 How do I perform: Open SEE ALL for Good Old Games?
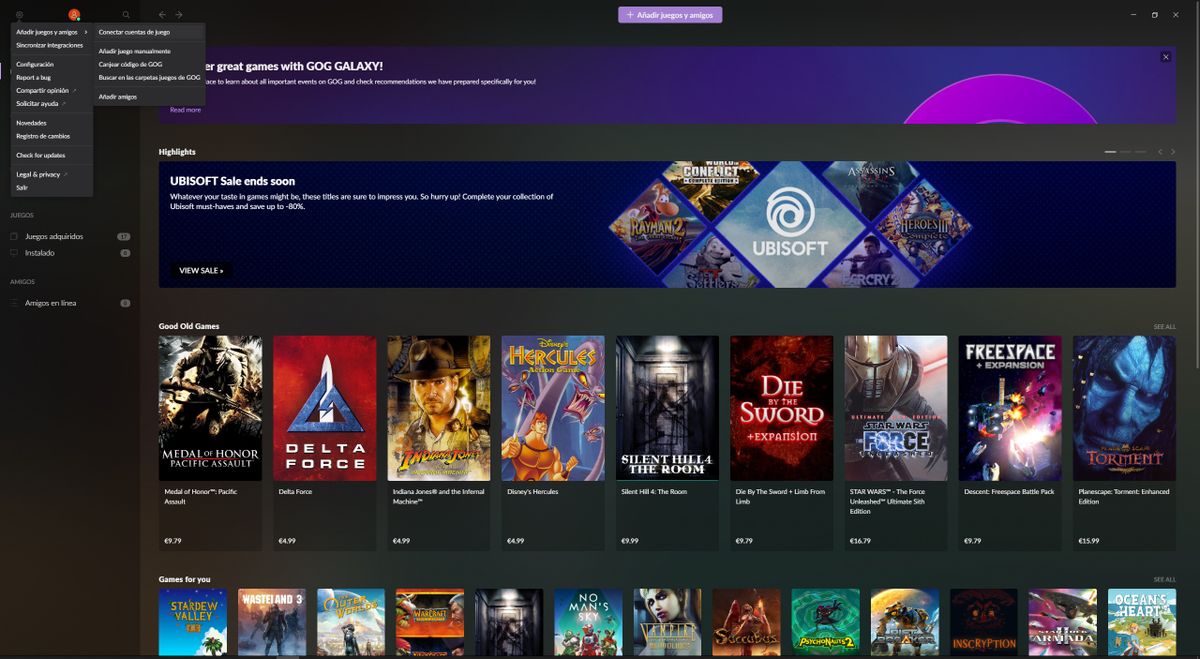(1164, 326)
